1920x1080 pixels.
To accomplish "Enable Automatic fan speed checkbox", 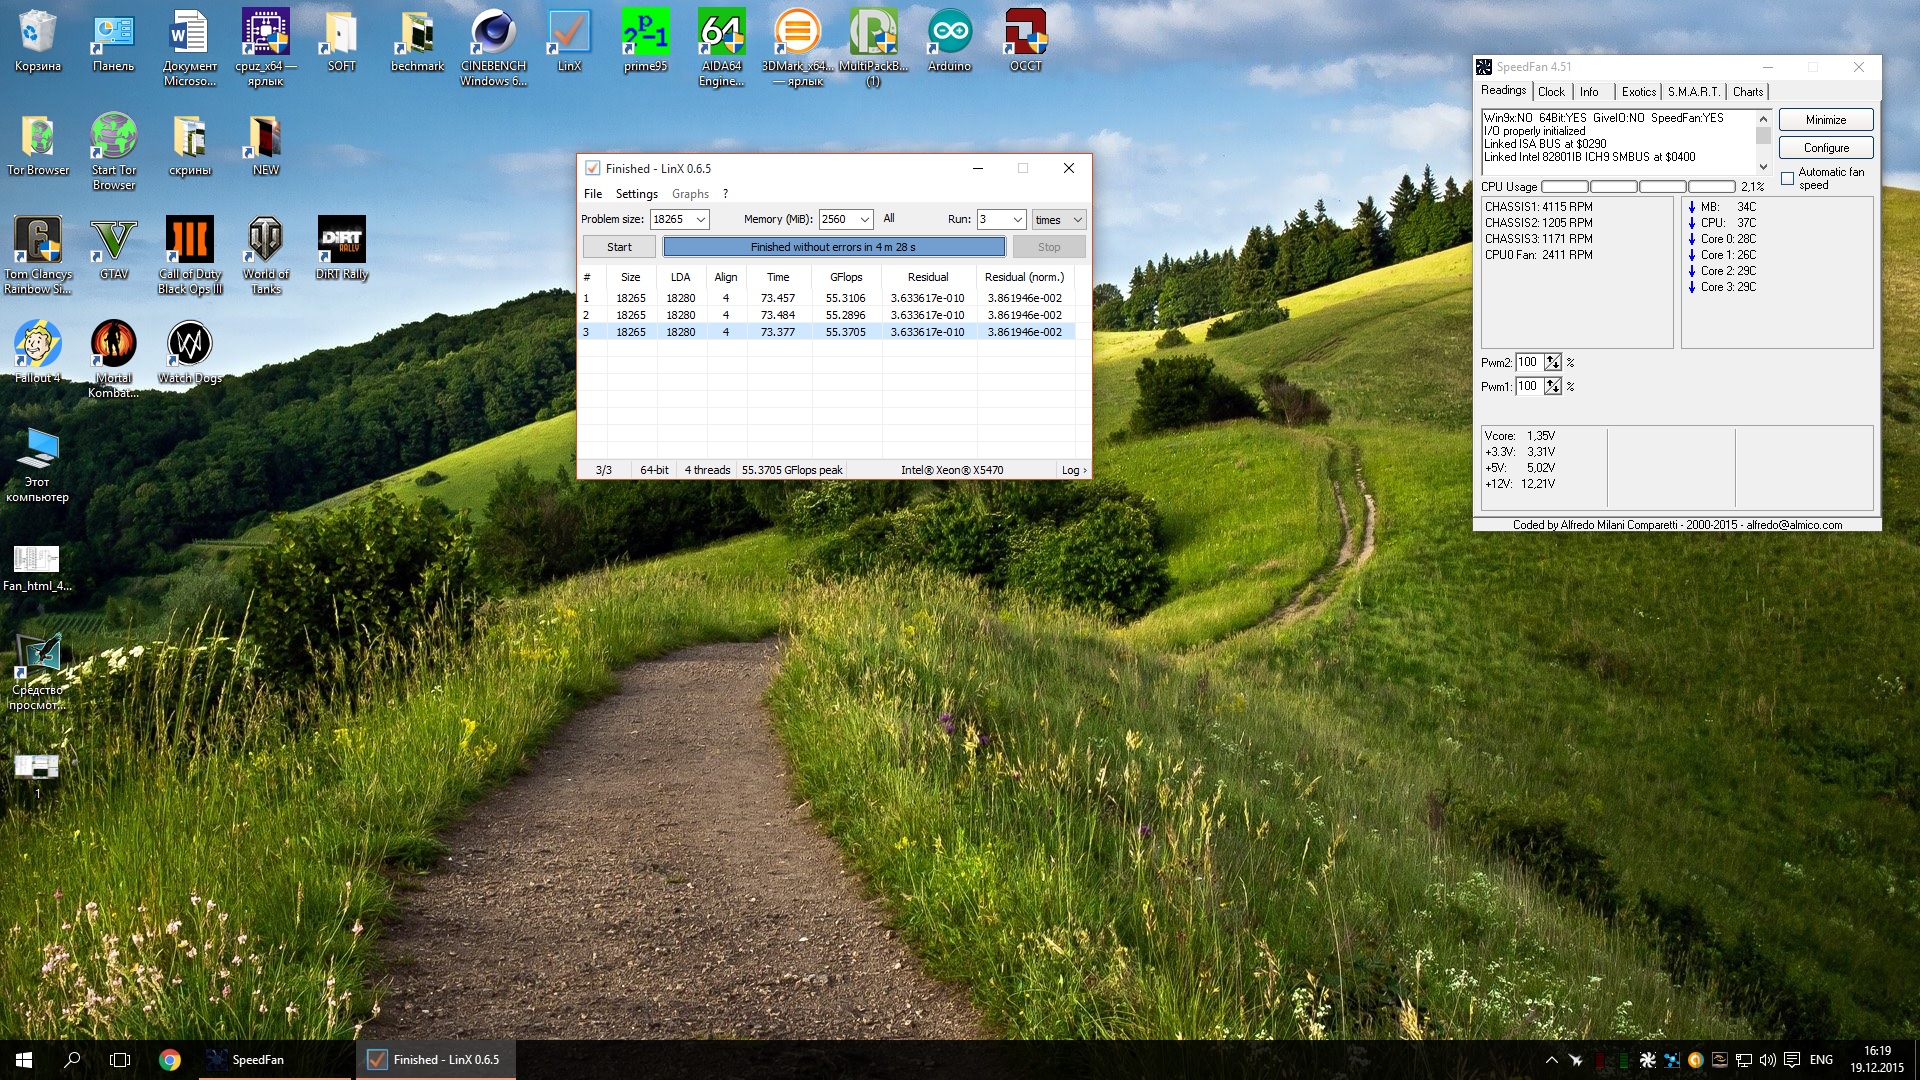I will point(1787,178).
